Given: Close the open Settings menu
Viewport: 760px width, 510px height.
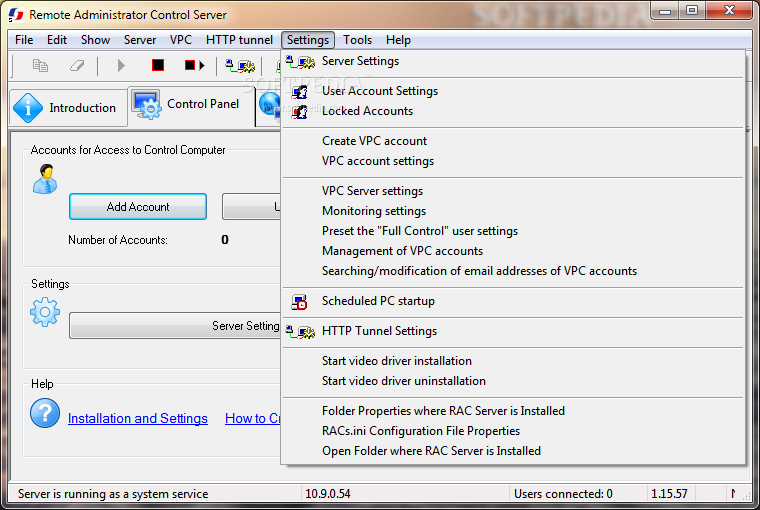Looking at the screenshot, I should point(308,40).
